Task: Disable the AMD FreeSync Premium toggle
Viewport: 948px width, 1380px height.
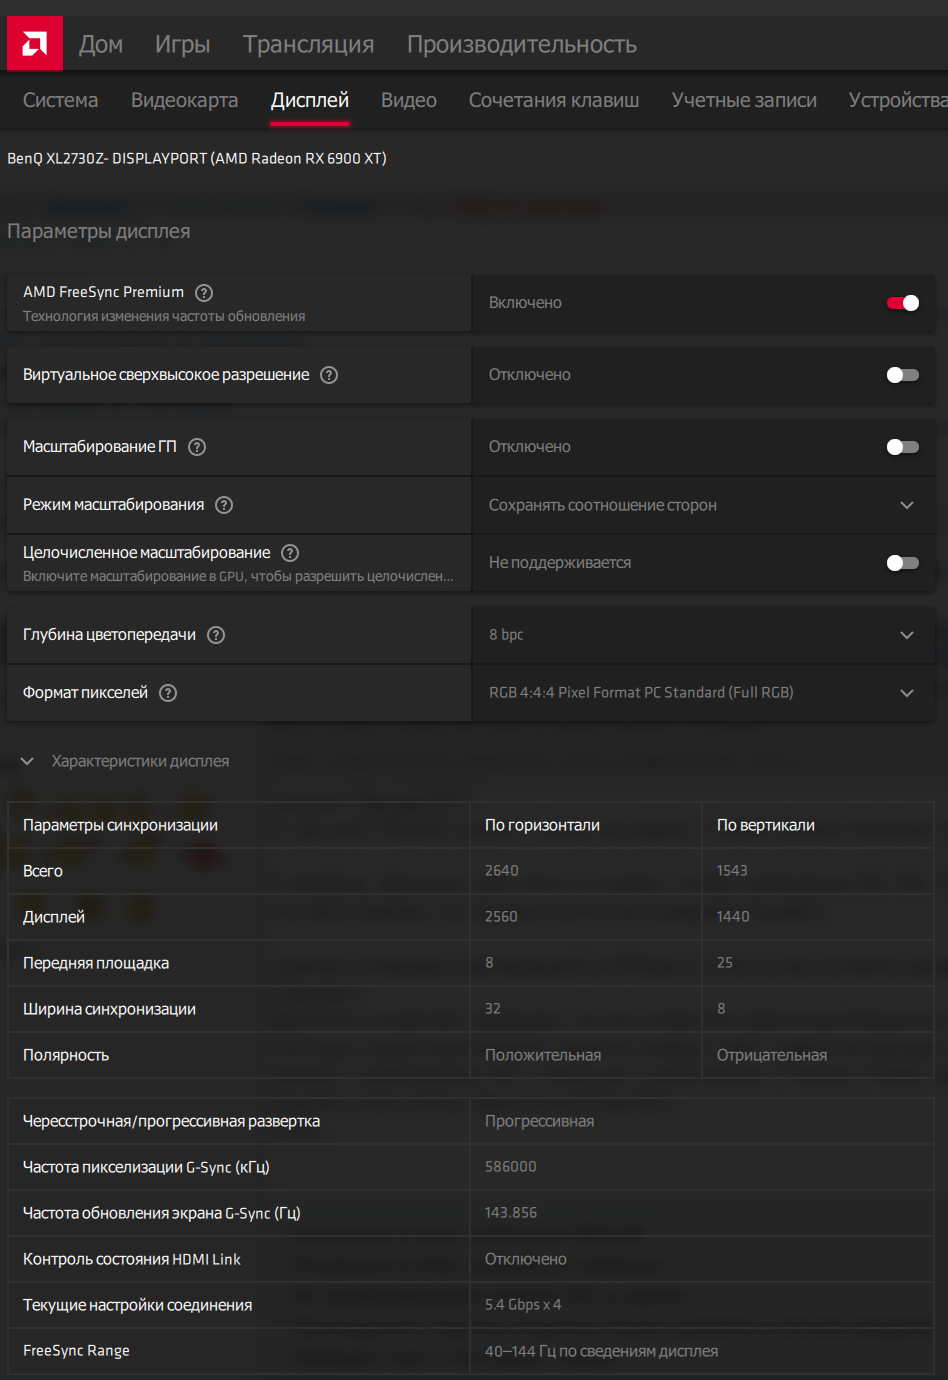Action: 902,303
